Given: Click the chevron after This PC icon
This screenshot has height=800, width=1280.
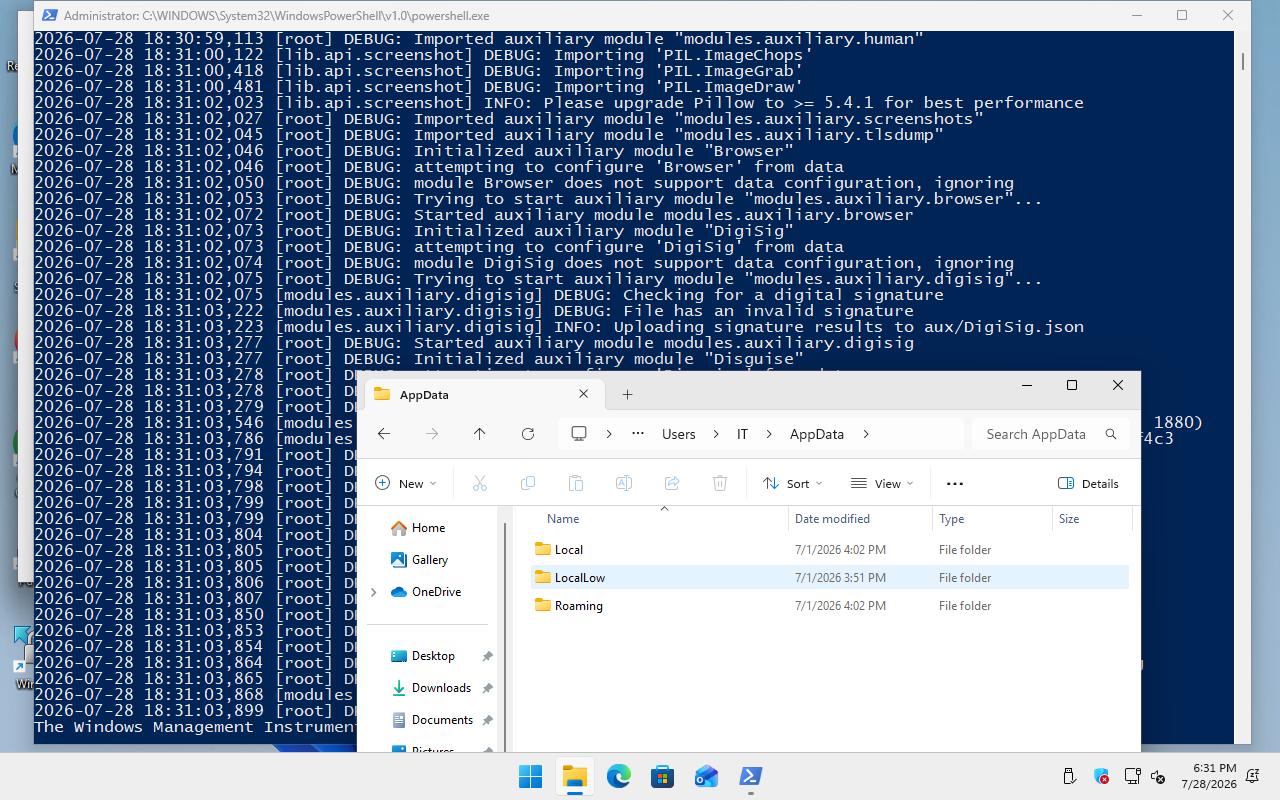Looking at the screenshot, I should (608, 434).
